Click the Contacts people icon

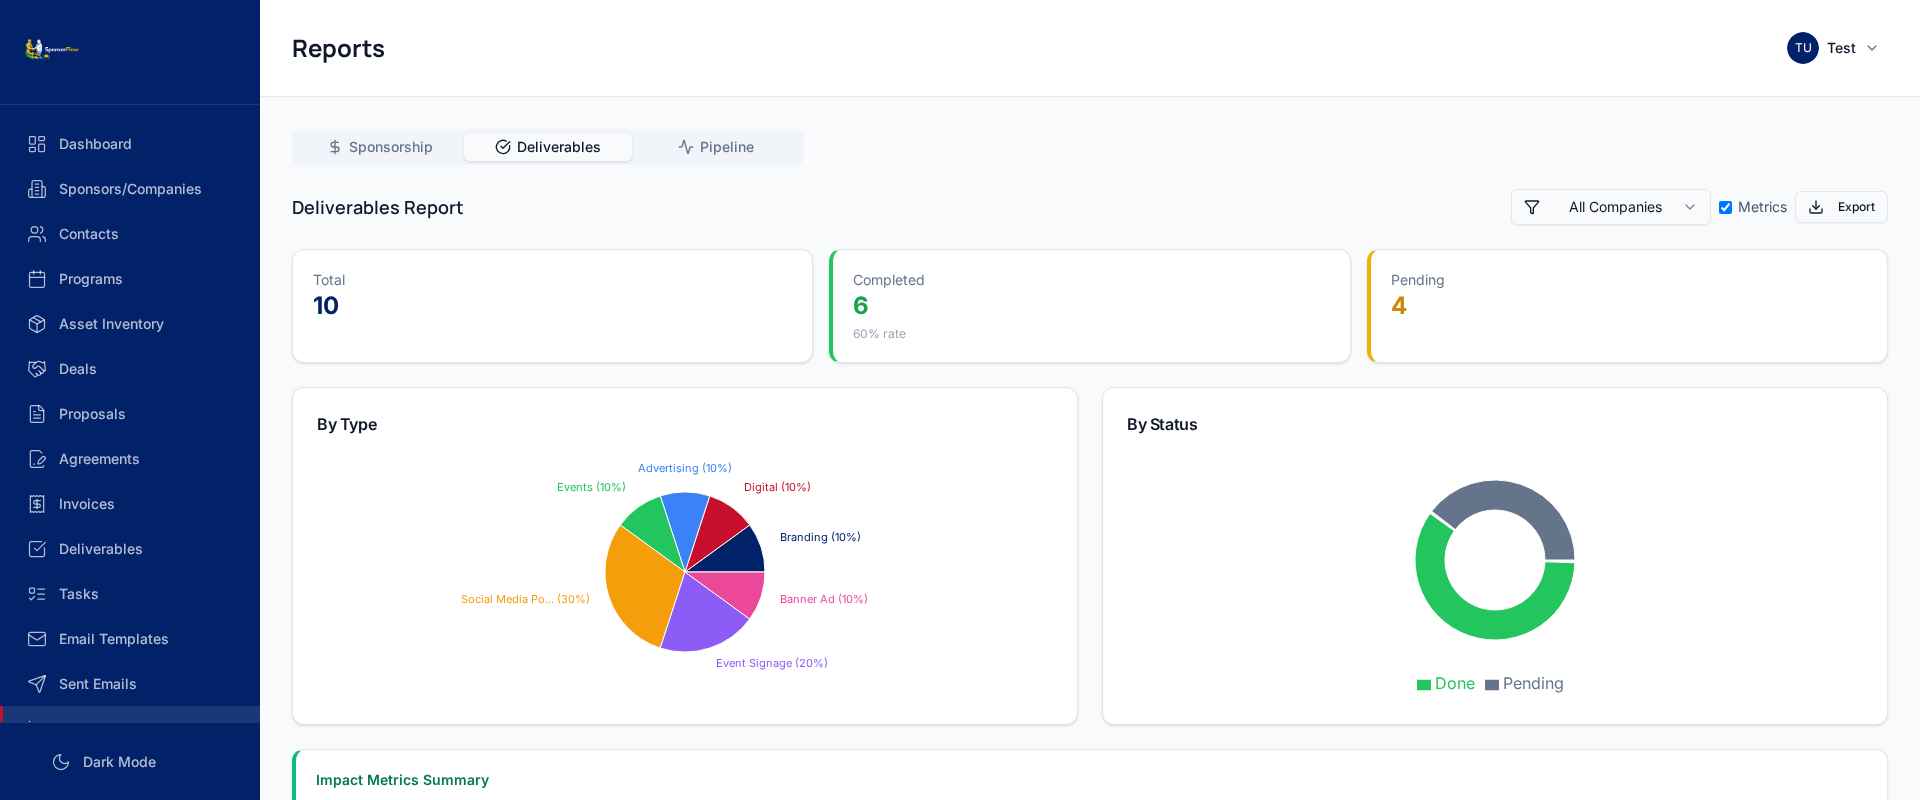[37, 234]
